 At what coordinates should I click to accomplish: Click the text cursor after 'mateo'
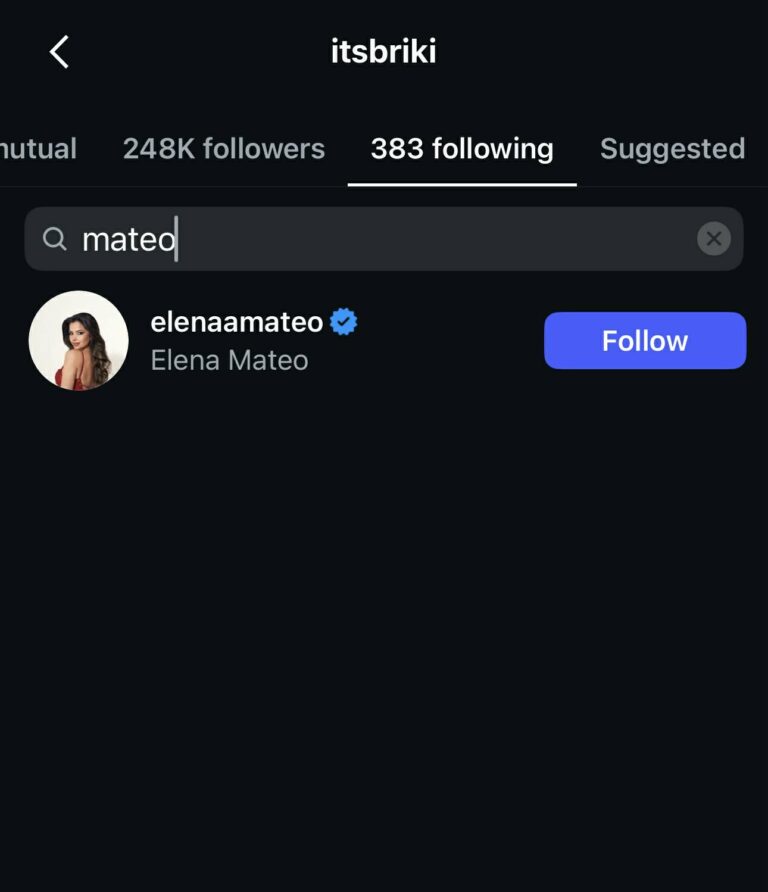point(177,239)
